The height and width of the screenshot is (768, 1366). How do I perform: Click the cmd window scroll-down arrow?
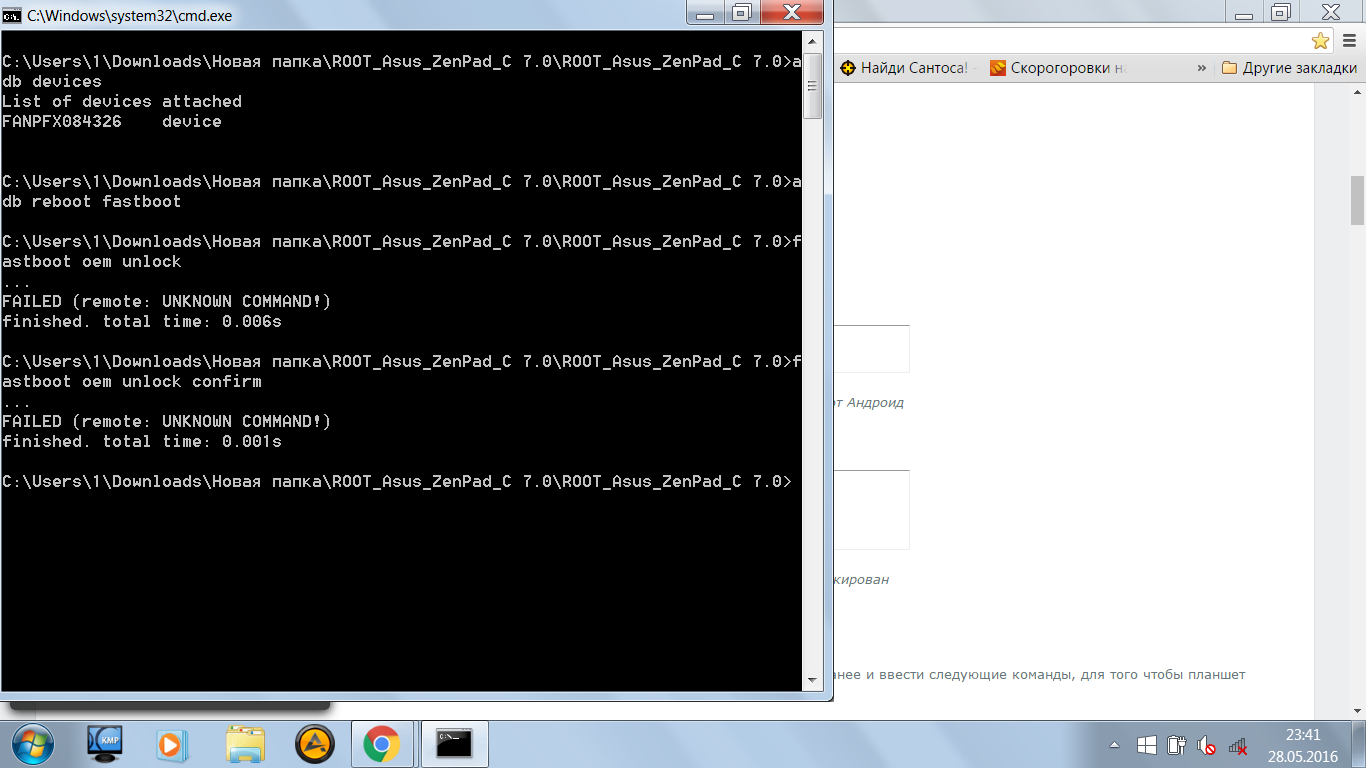[813, 680]
